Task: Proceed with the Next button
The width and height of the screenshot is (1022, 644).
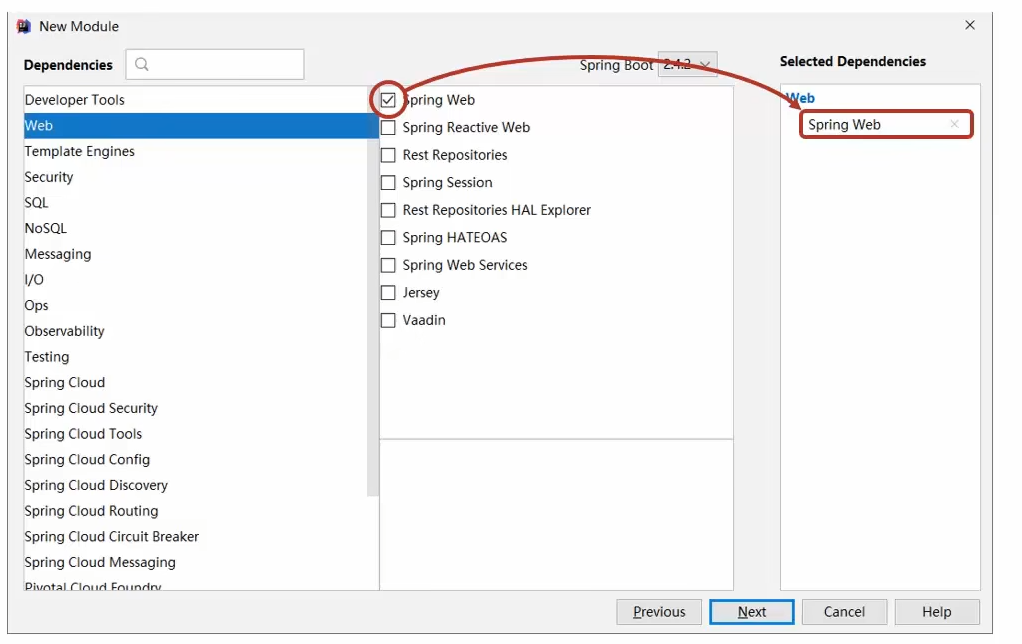Action: (752, 611)
